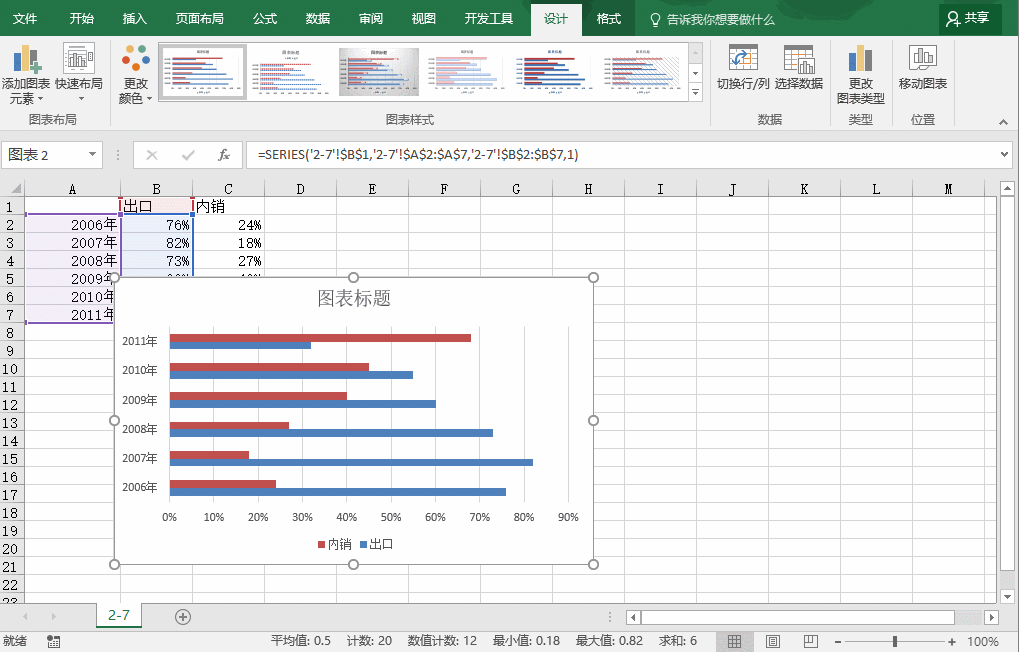Open the 格式 ribbon tab
The height and width of the screenshot is (652, 1019).
point(608,19)
